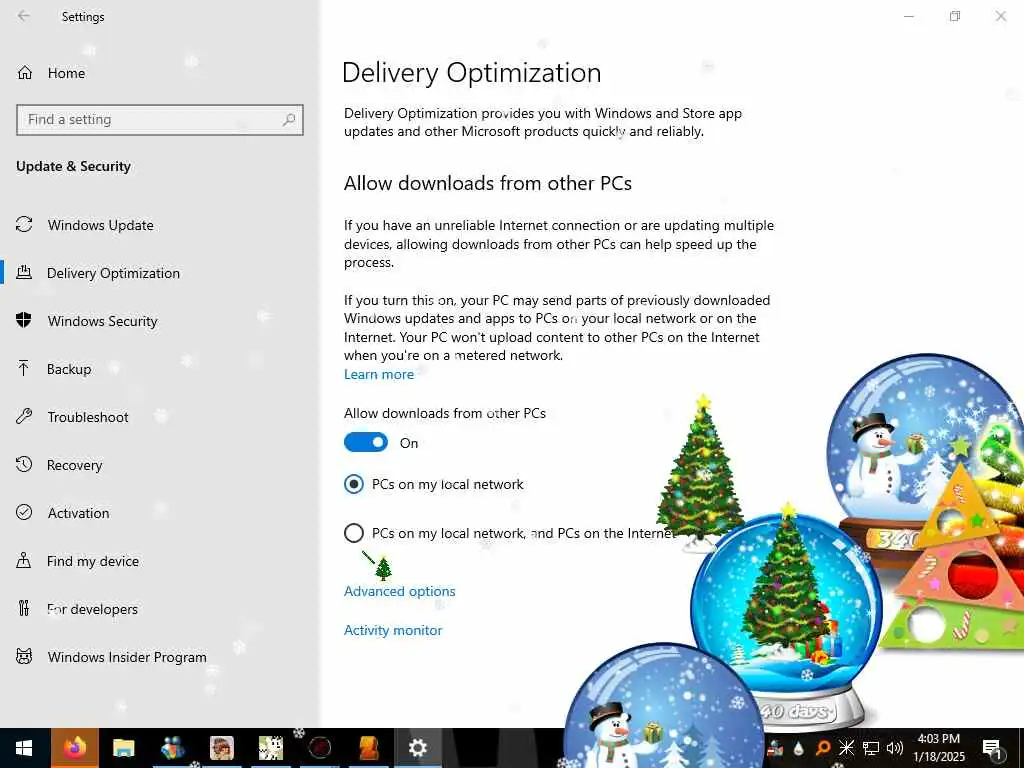Go to the Backup settings page
This screenshot has width=1024, height=768.
pyautogui.click(x=69, y=369)
